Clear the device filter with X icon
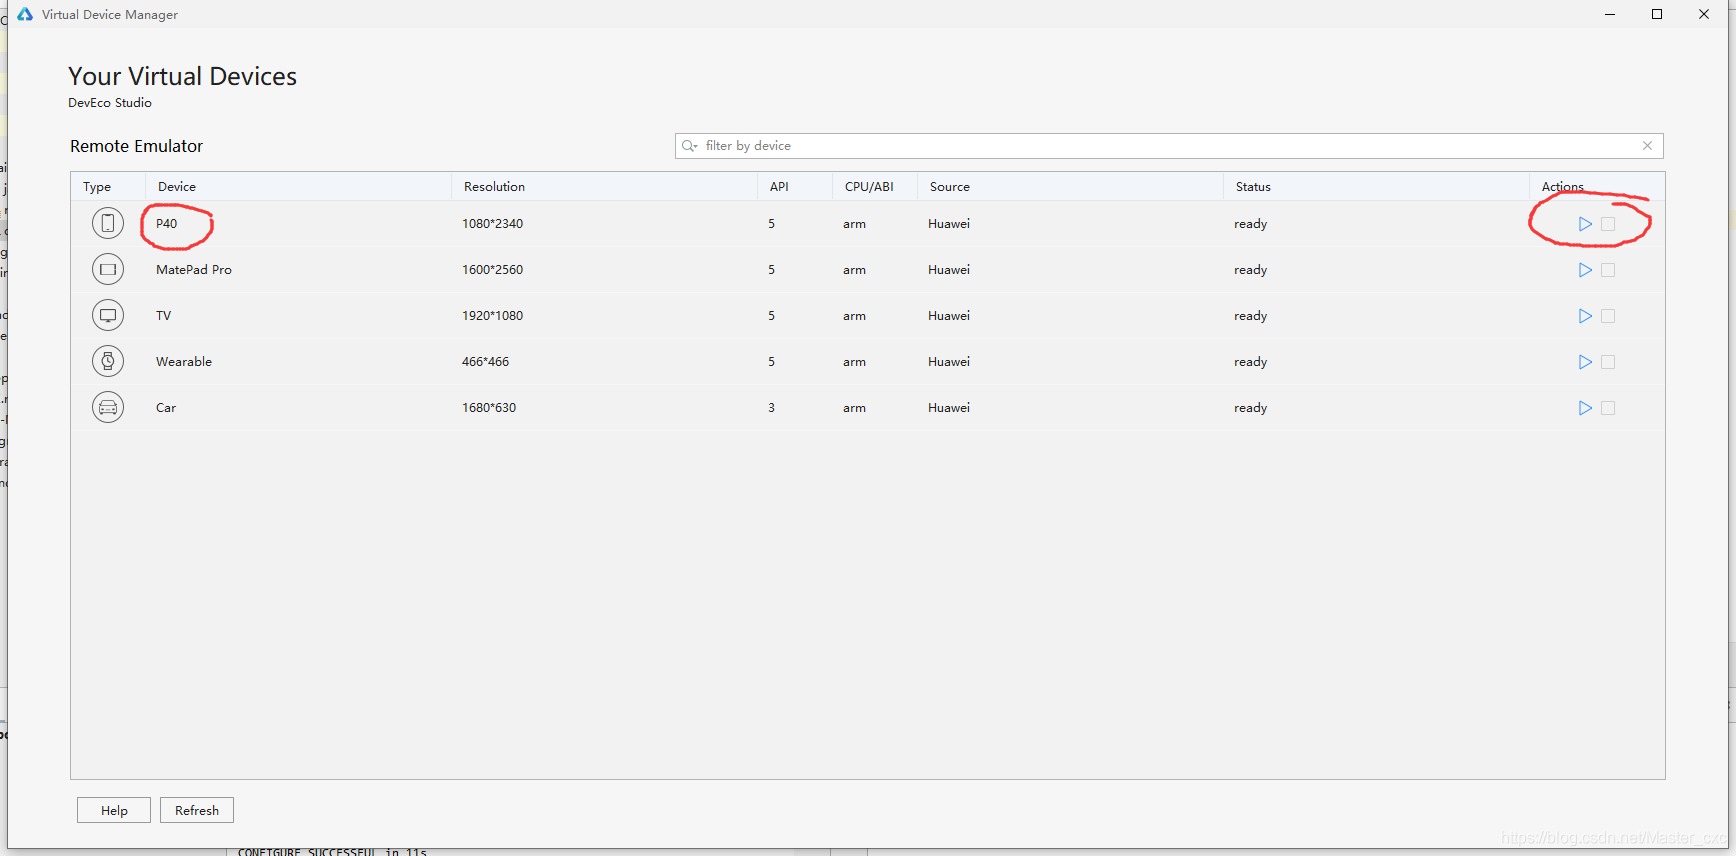The image size is (1736, 856). 1647,146
